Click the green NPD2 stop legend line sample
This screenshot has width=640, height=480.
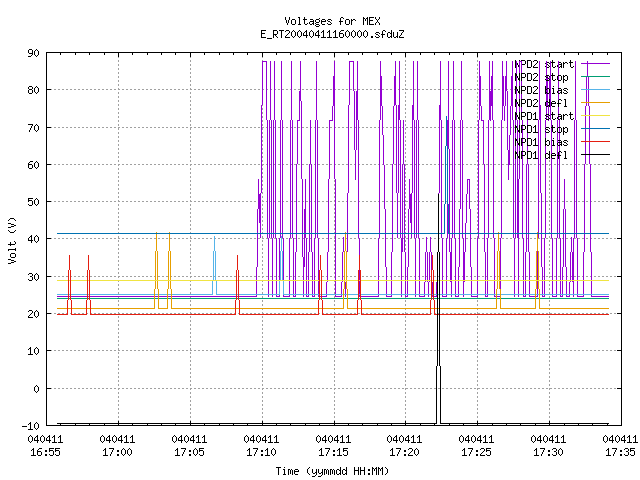[595, 77]
